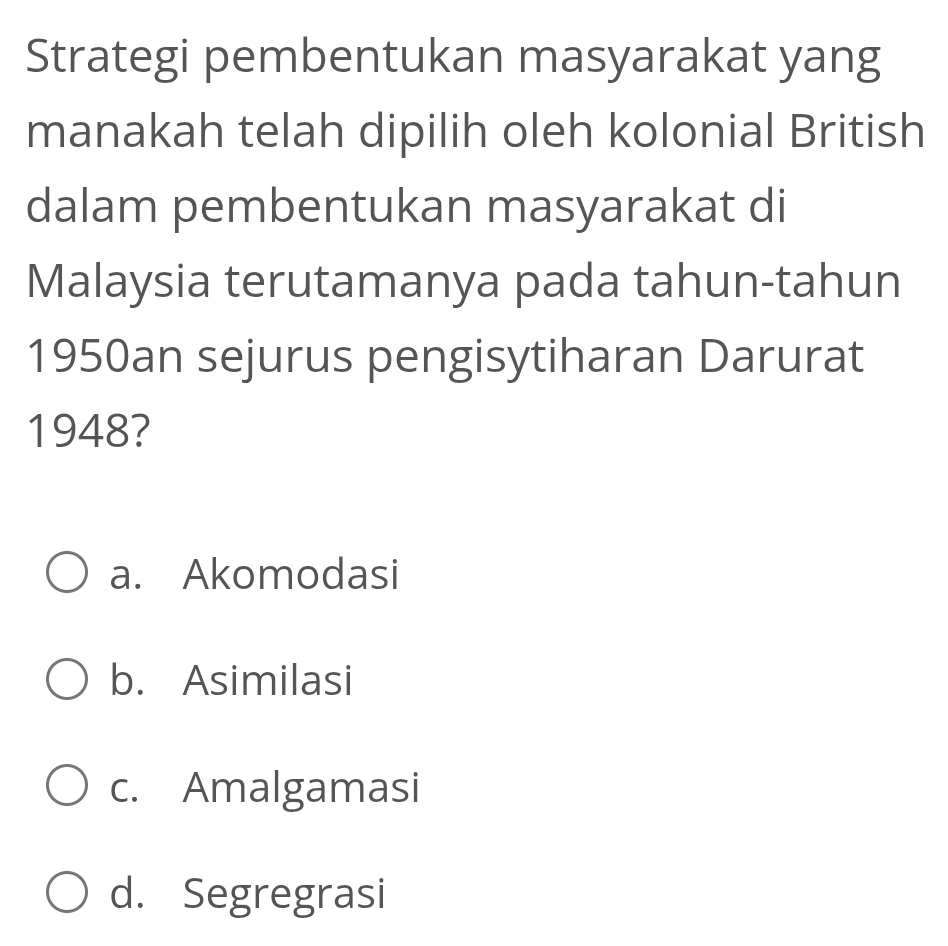
Task: Choose the Amalgamasi radio button
Action: pyautogui.click(x=68, y=788)
